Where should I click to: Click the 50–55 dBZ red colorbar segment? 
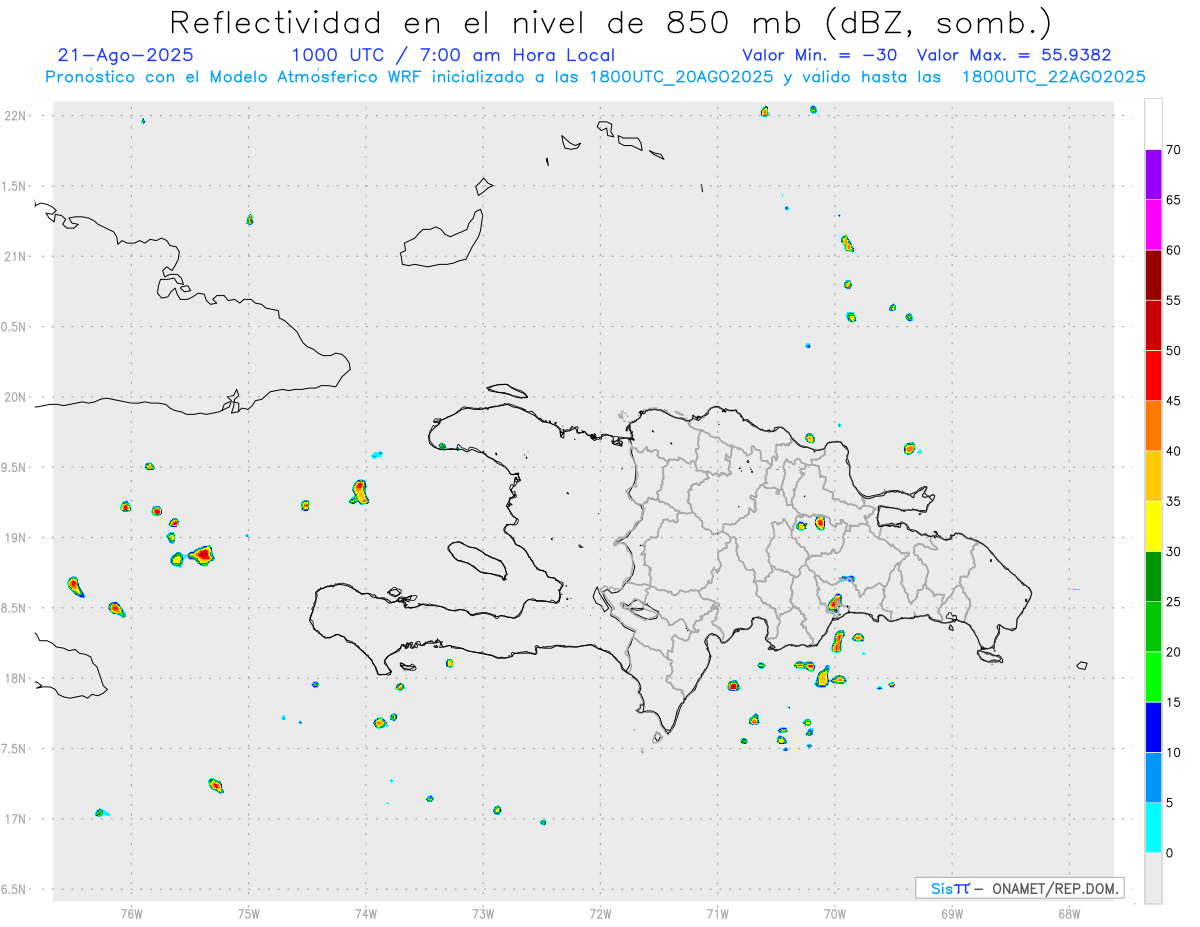point(1153,326)
